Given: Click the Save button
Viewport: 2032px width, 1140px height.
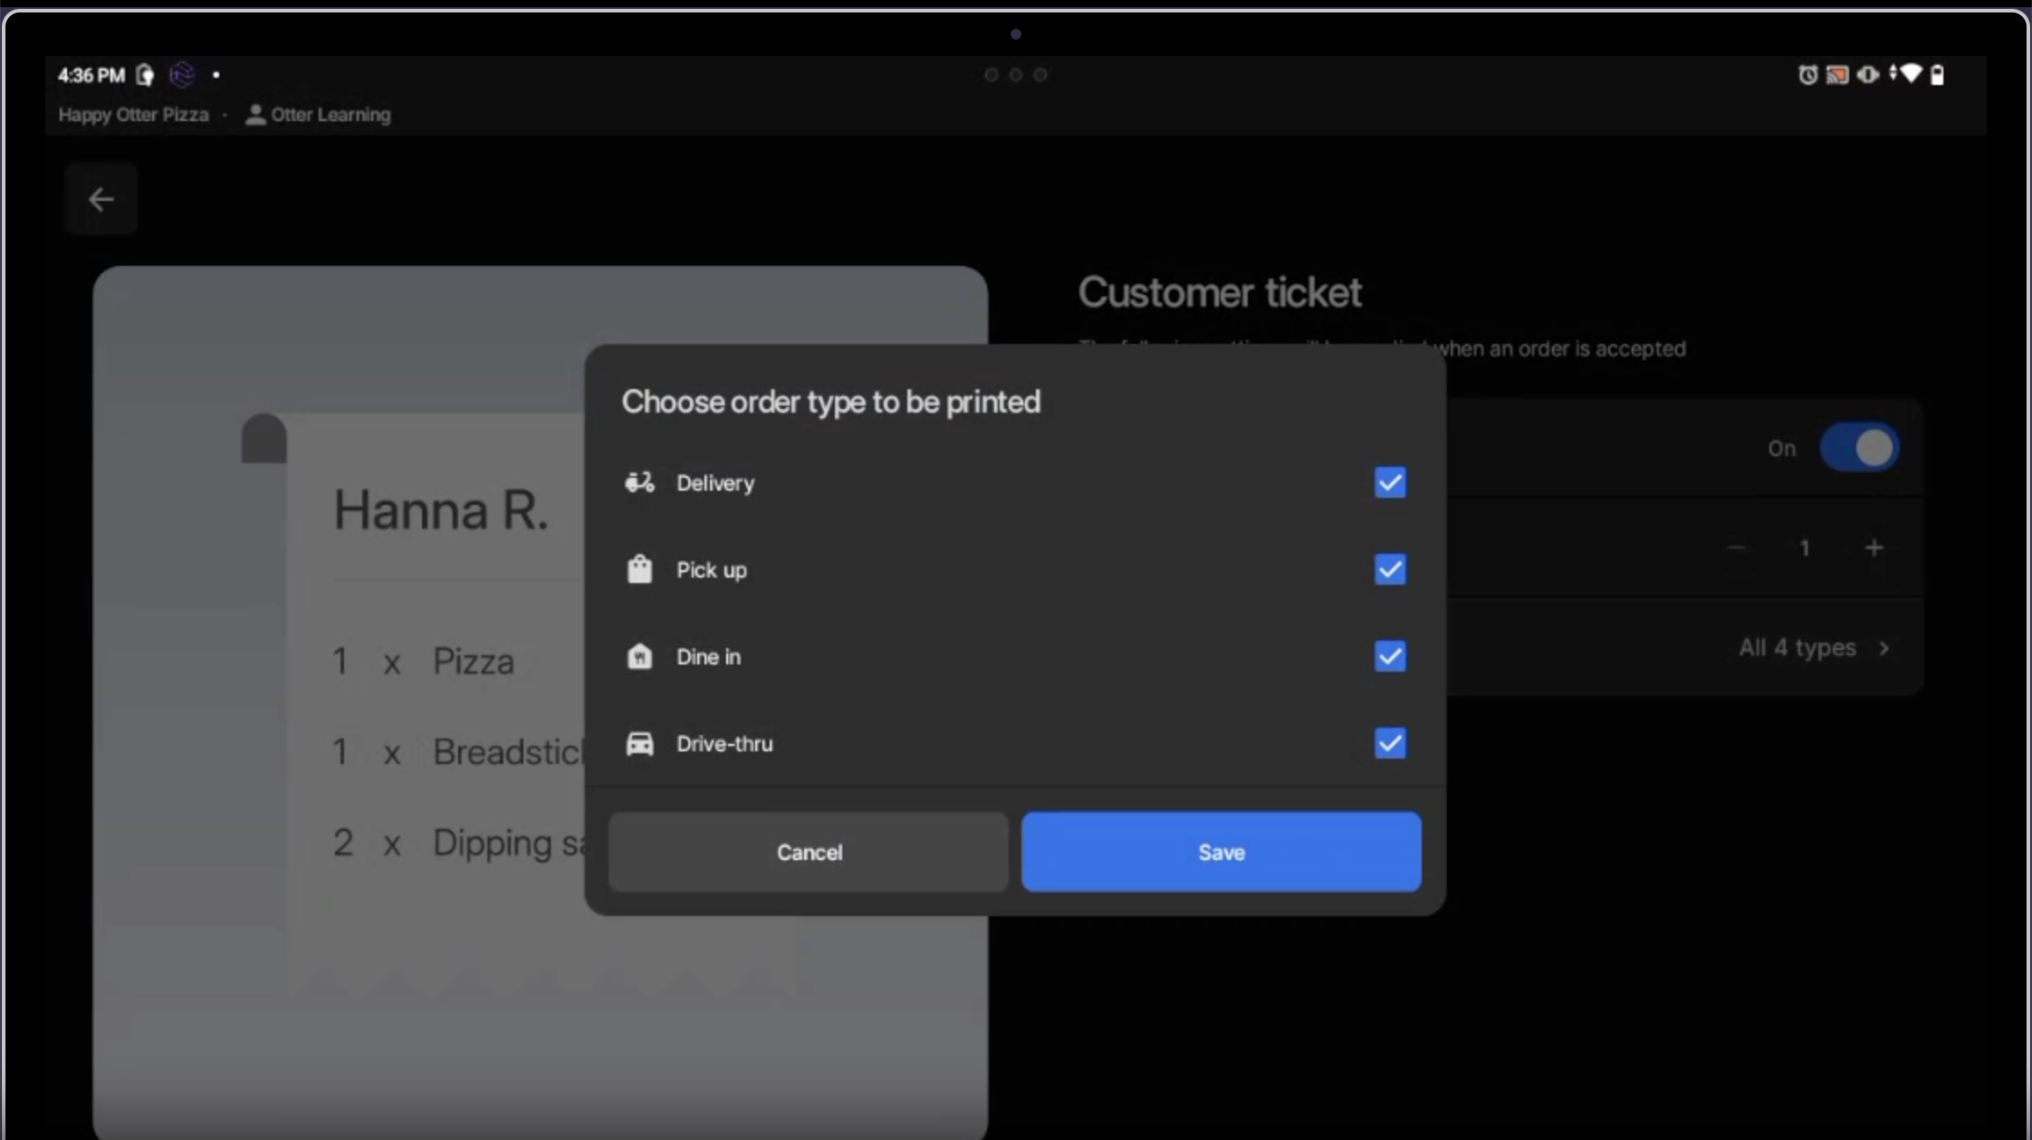Looking at the screenshot, I should point(1221,852).
